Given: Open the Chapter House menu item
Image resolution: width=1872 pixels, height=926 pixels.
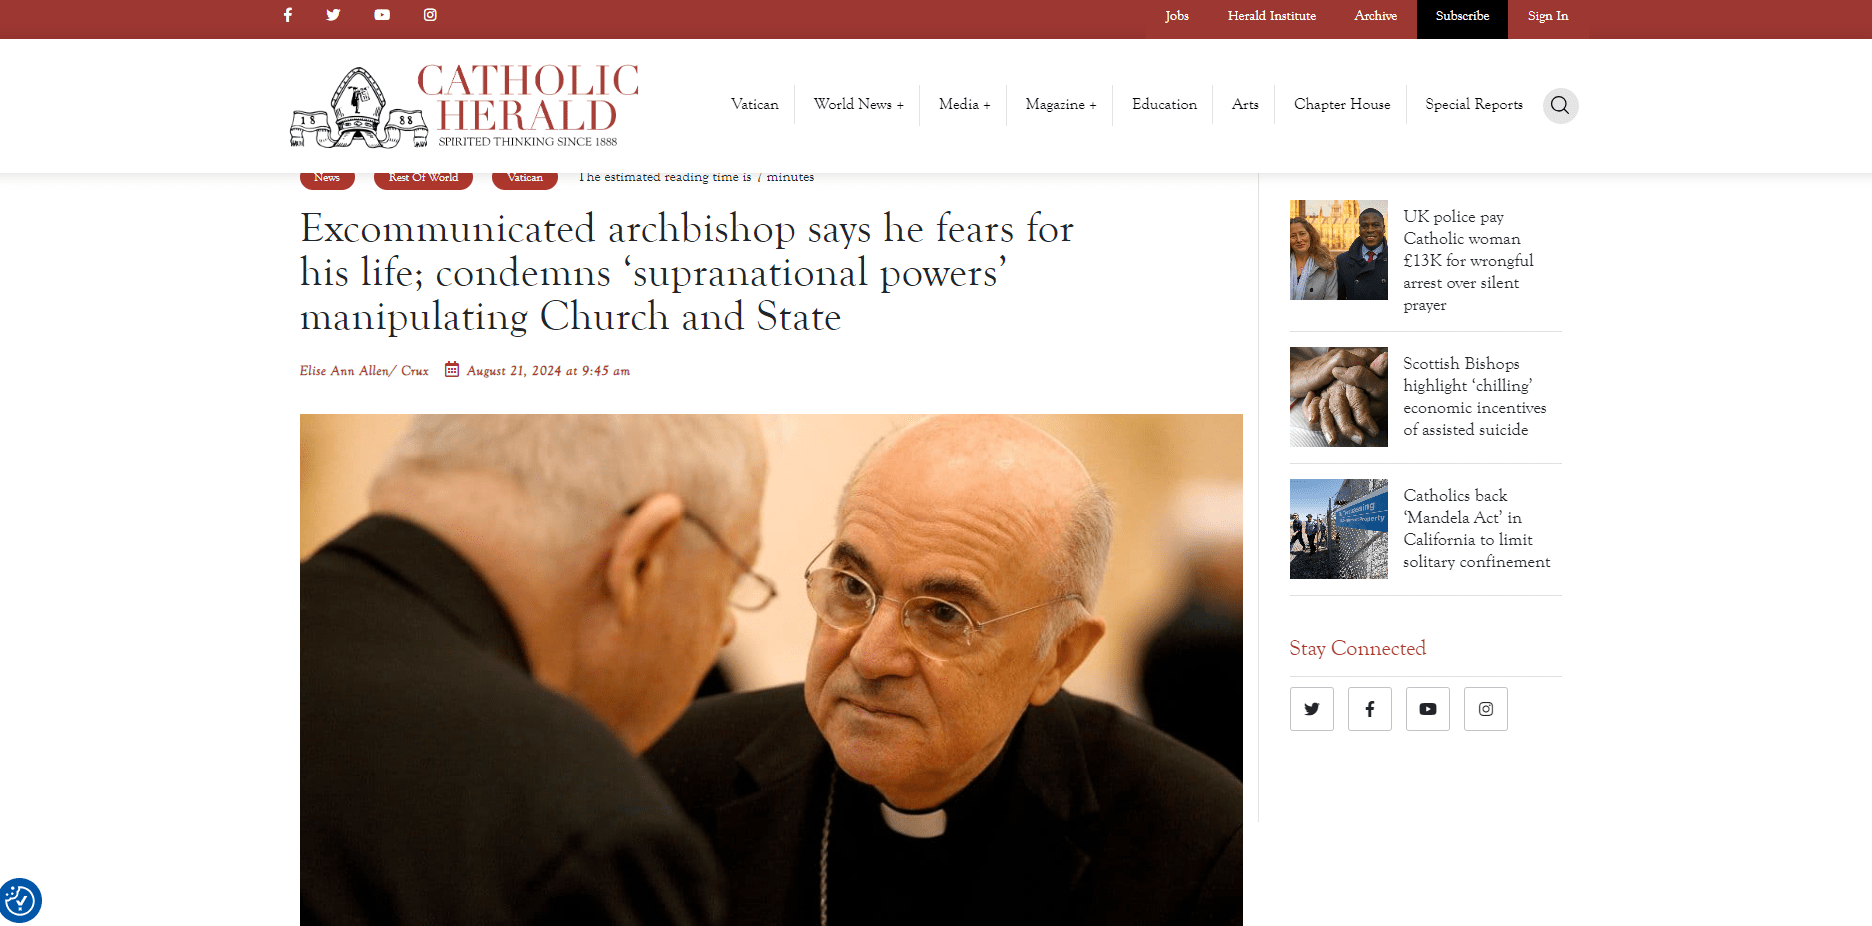Looking at the screenshot, I should coord(1342,104).
